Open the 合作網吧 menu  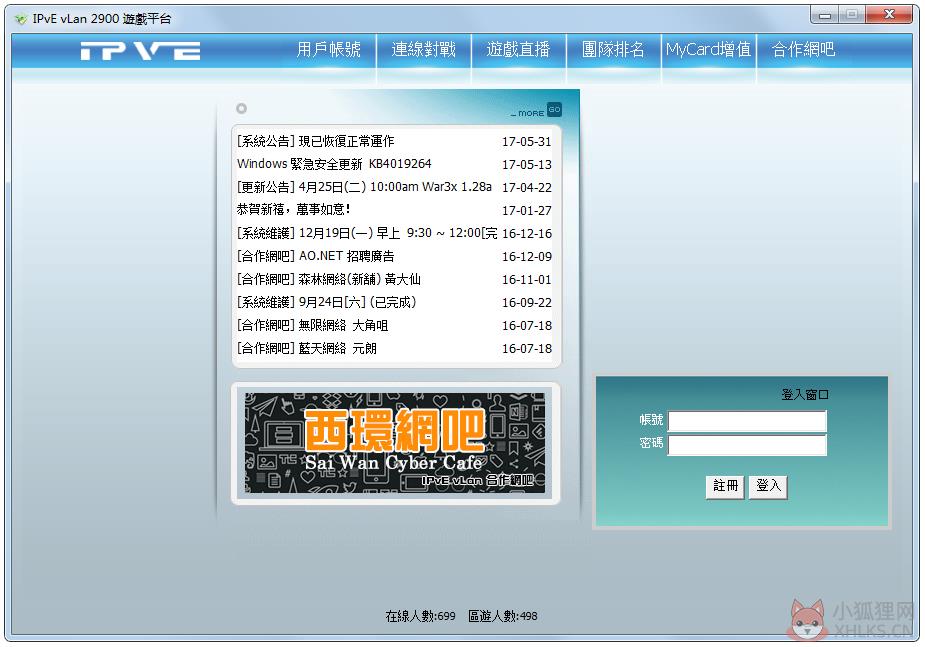(x=803, y=49)
